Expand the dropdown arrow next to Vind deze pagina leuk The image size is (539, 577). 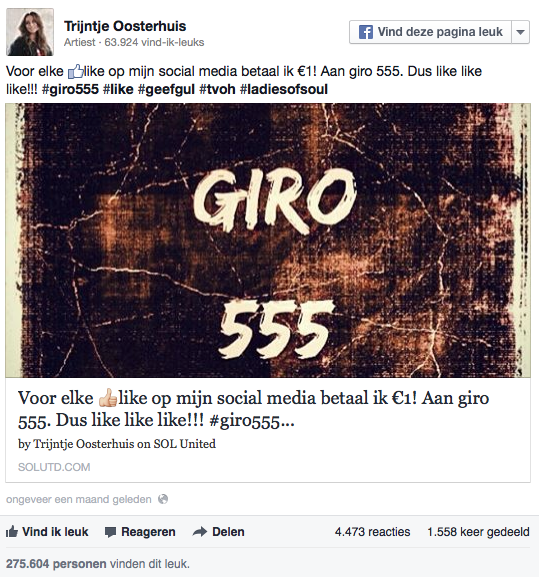(x=520, y=32)
